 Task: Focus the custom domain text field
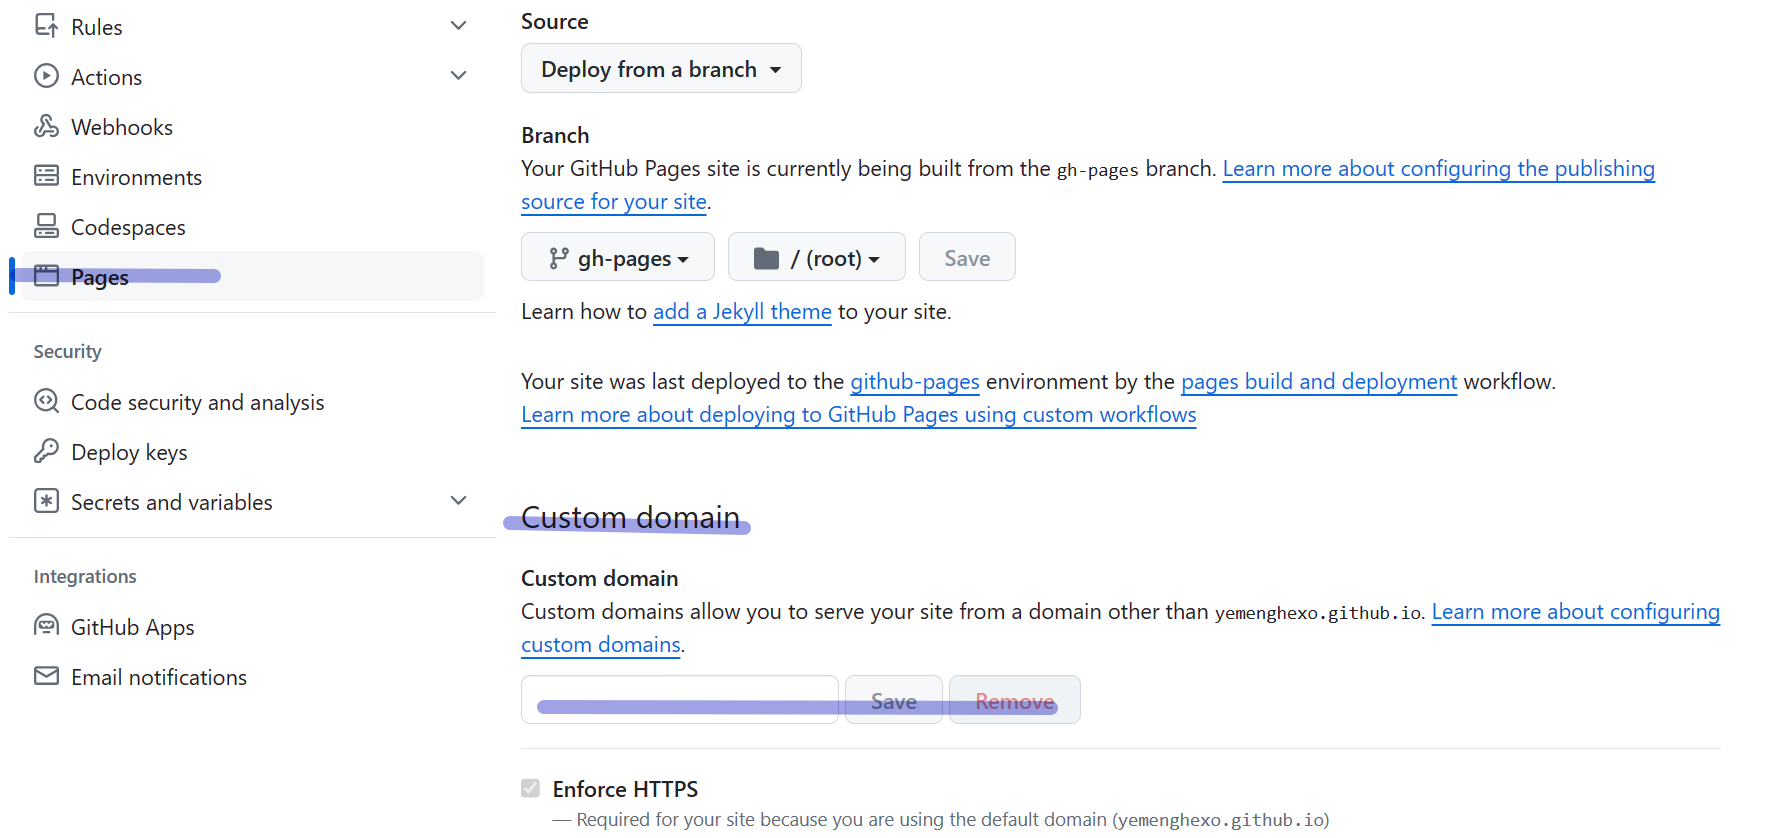(680, 700)
